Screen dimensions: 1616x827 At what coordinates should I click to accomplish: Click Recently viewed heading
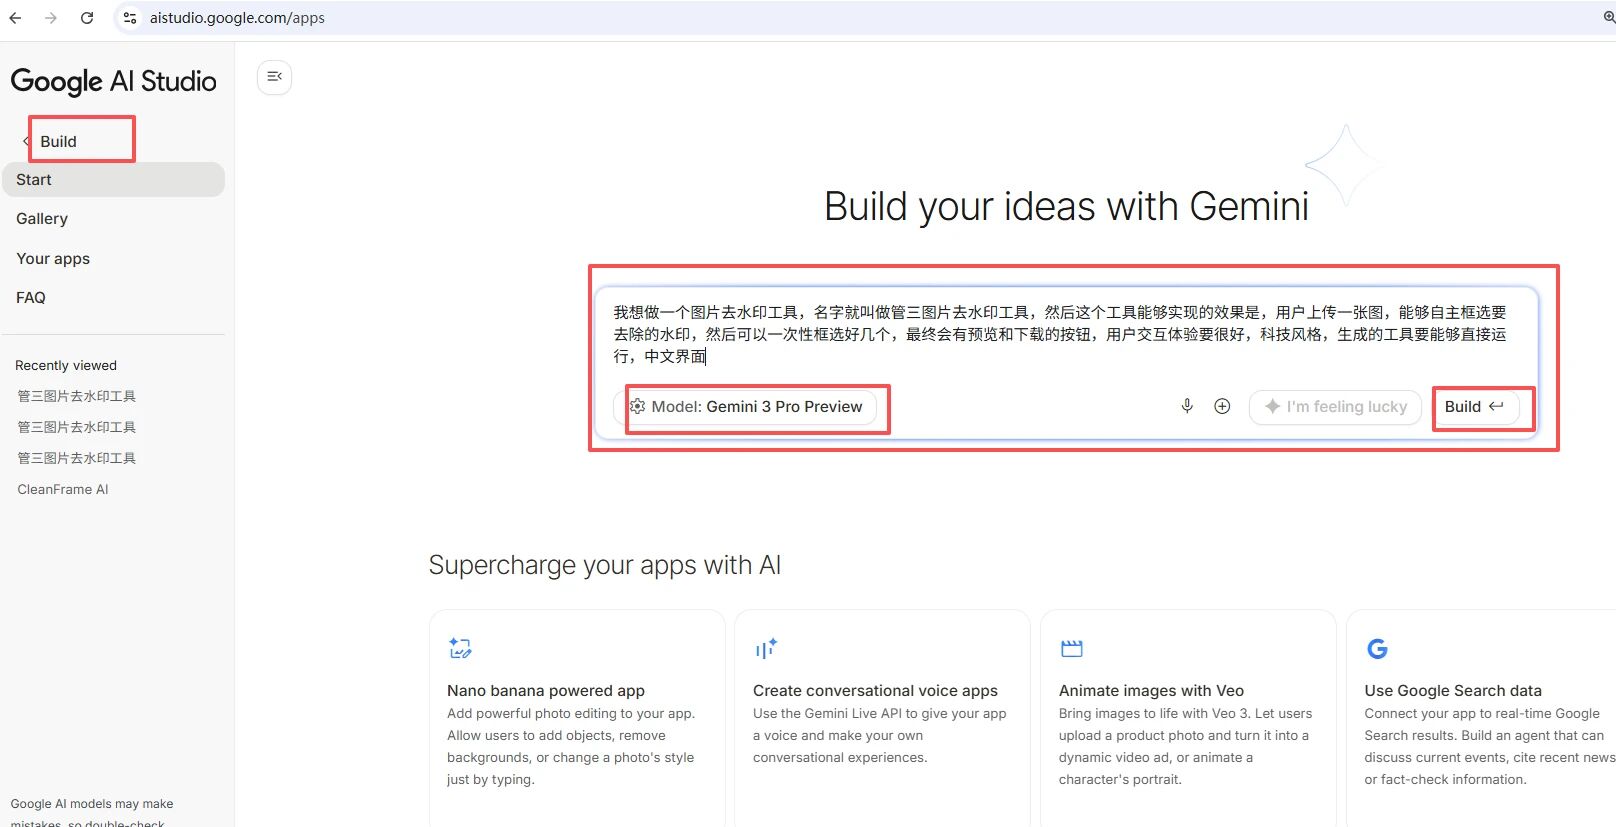pos(66,365)
